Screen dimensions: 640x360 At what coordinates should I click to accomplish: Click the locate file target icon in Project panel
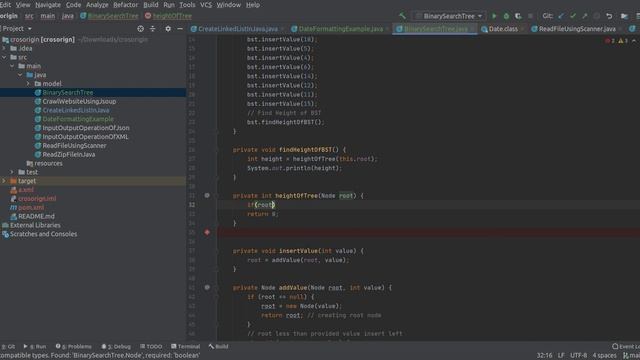click(140, 29)
